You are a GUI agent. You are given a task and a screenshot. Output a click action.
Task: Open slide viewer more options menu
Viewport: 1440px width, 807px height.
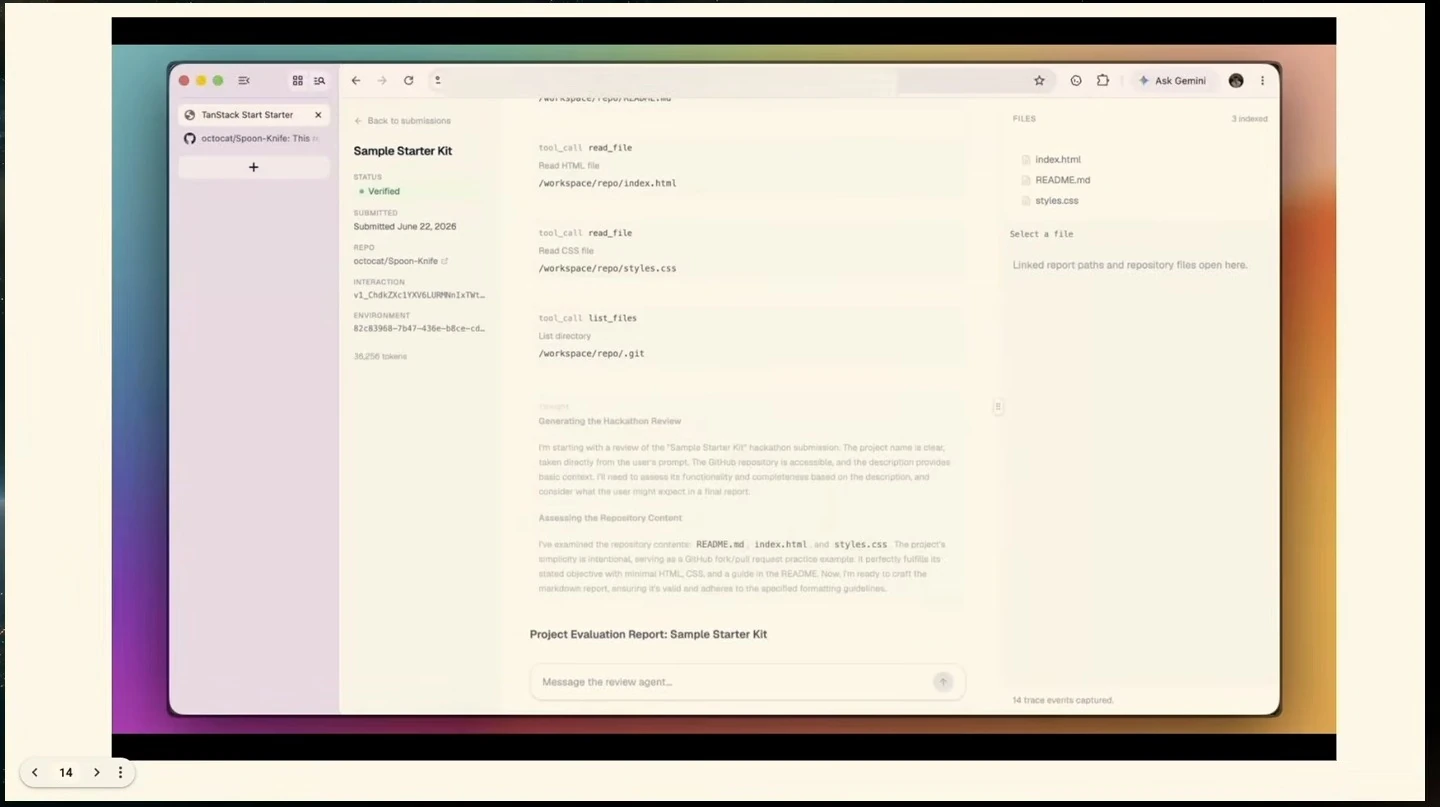[120, 773]
